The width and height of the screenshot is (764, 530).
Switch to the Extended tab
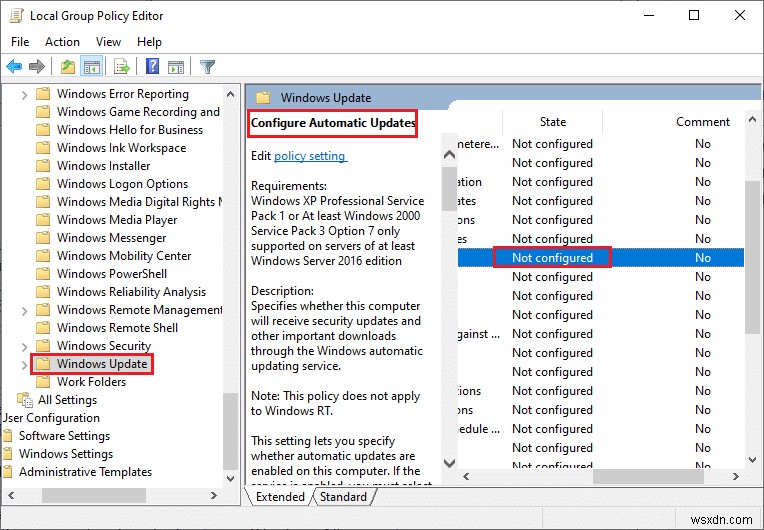[x=280, y=496]
